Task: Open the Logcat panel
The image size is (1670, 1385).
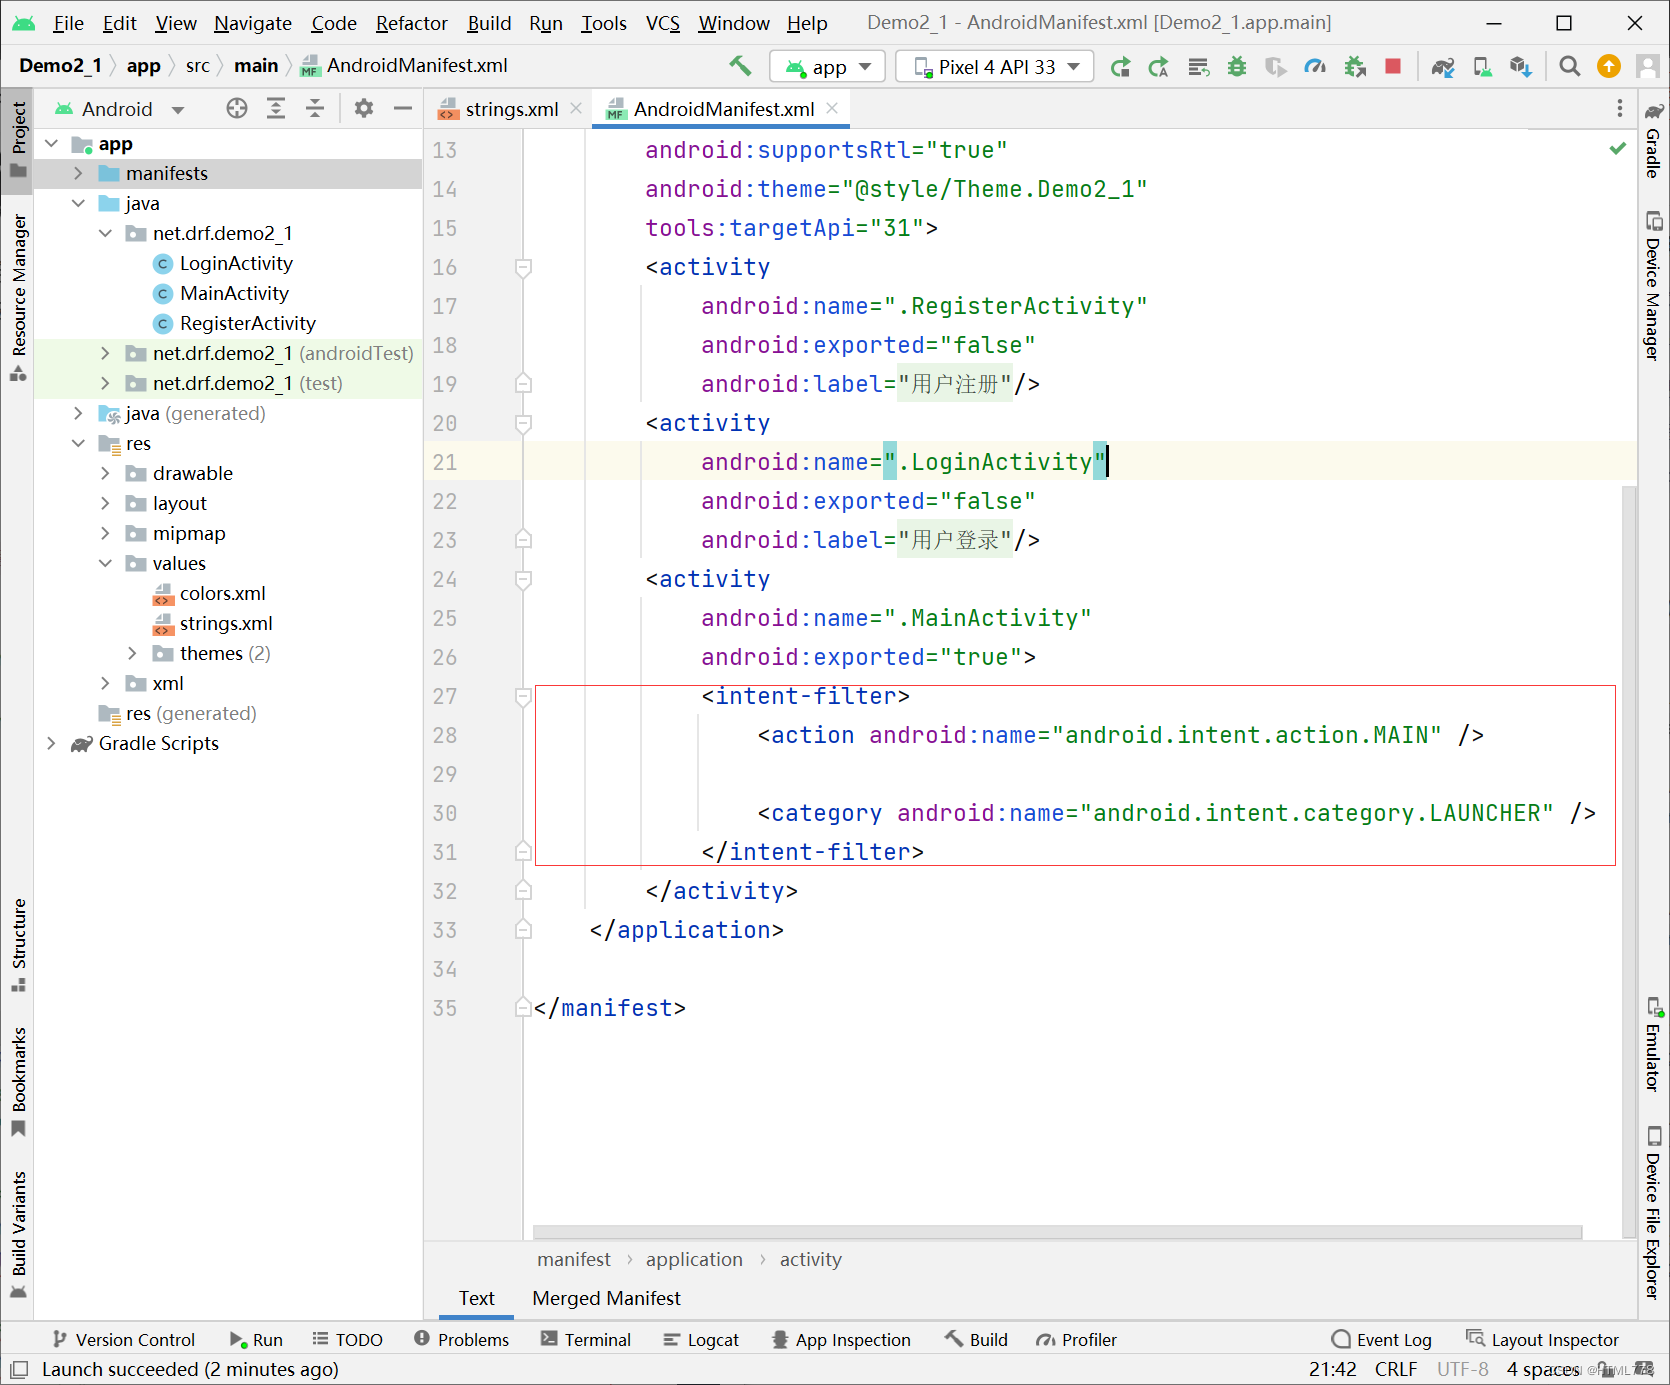Action: click(x=701, y=1339)
